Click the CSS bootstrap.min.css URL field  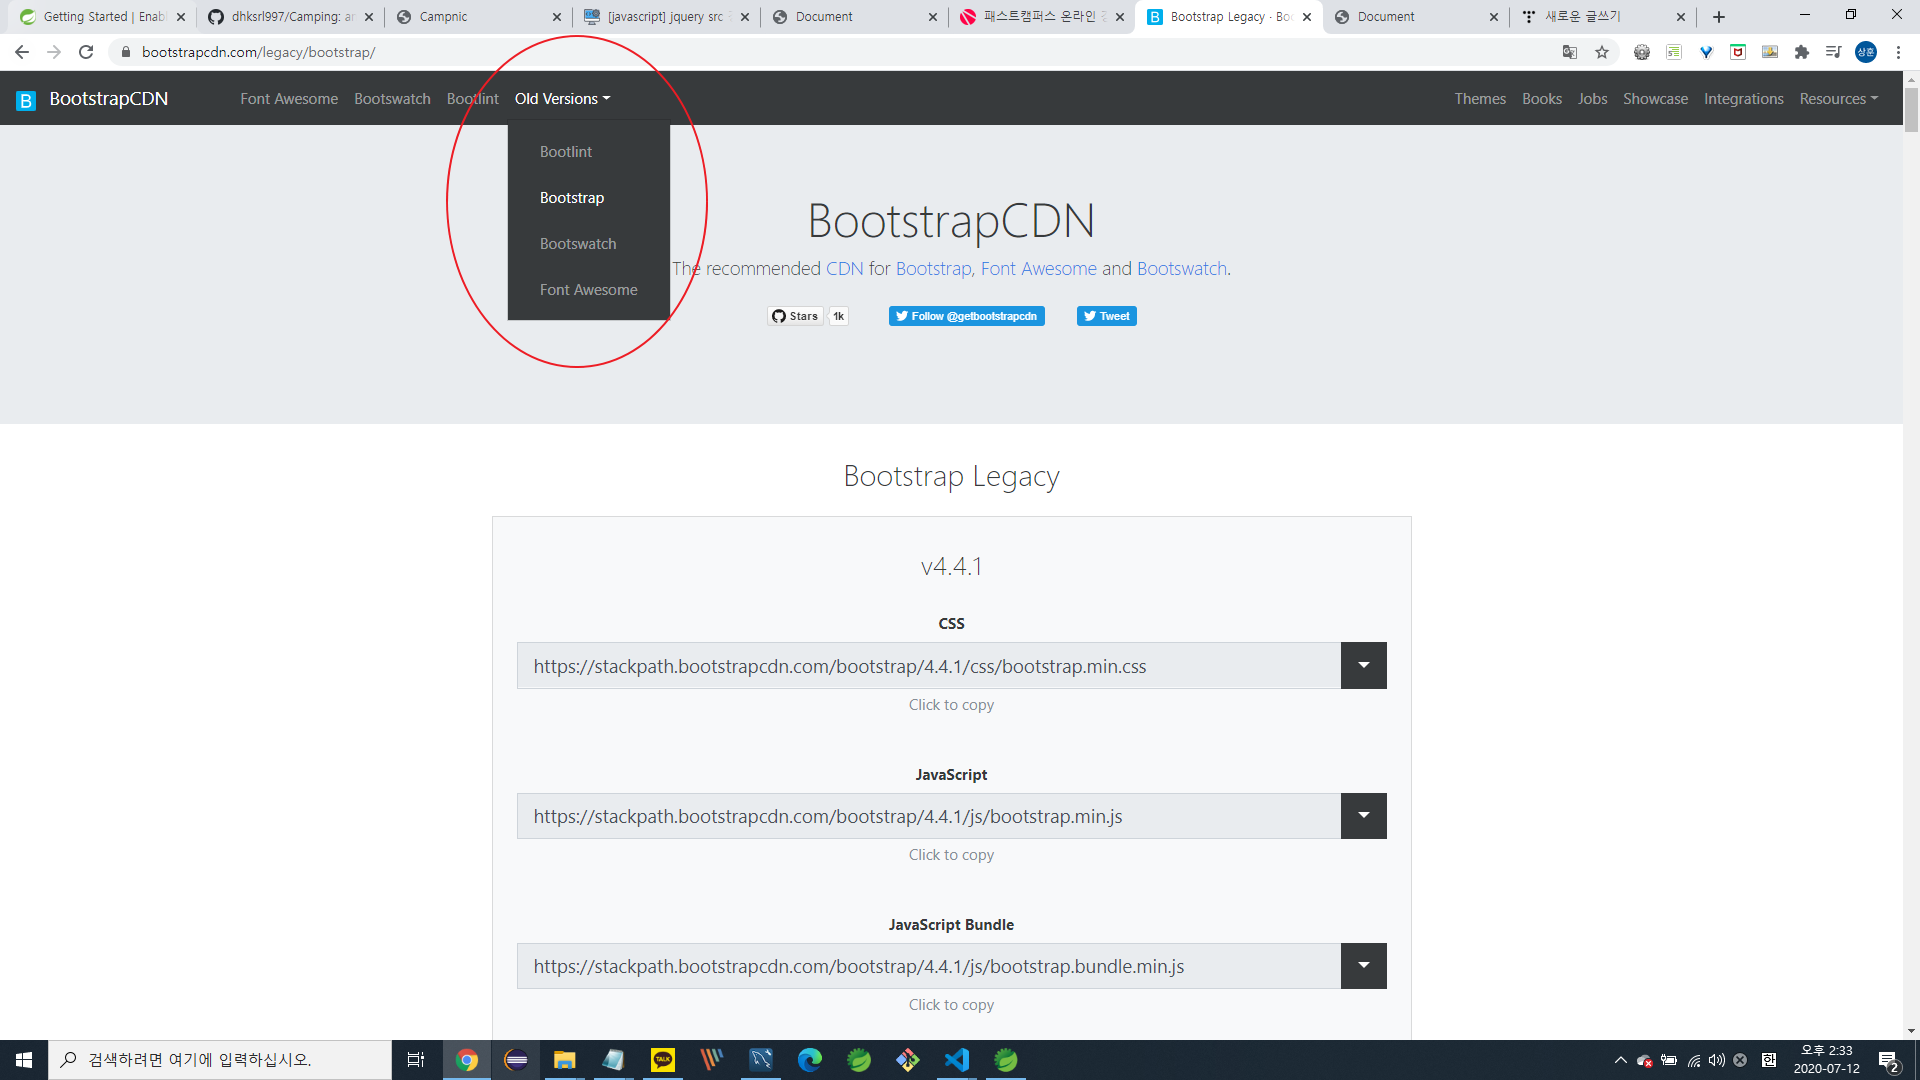point(928,666)
